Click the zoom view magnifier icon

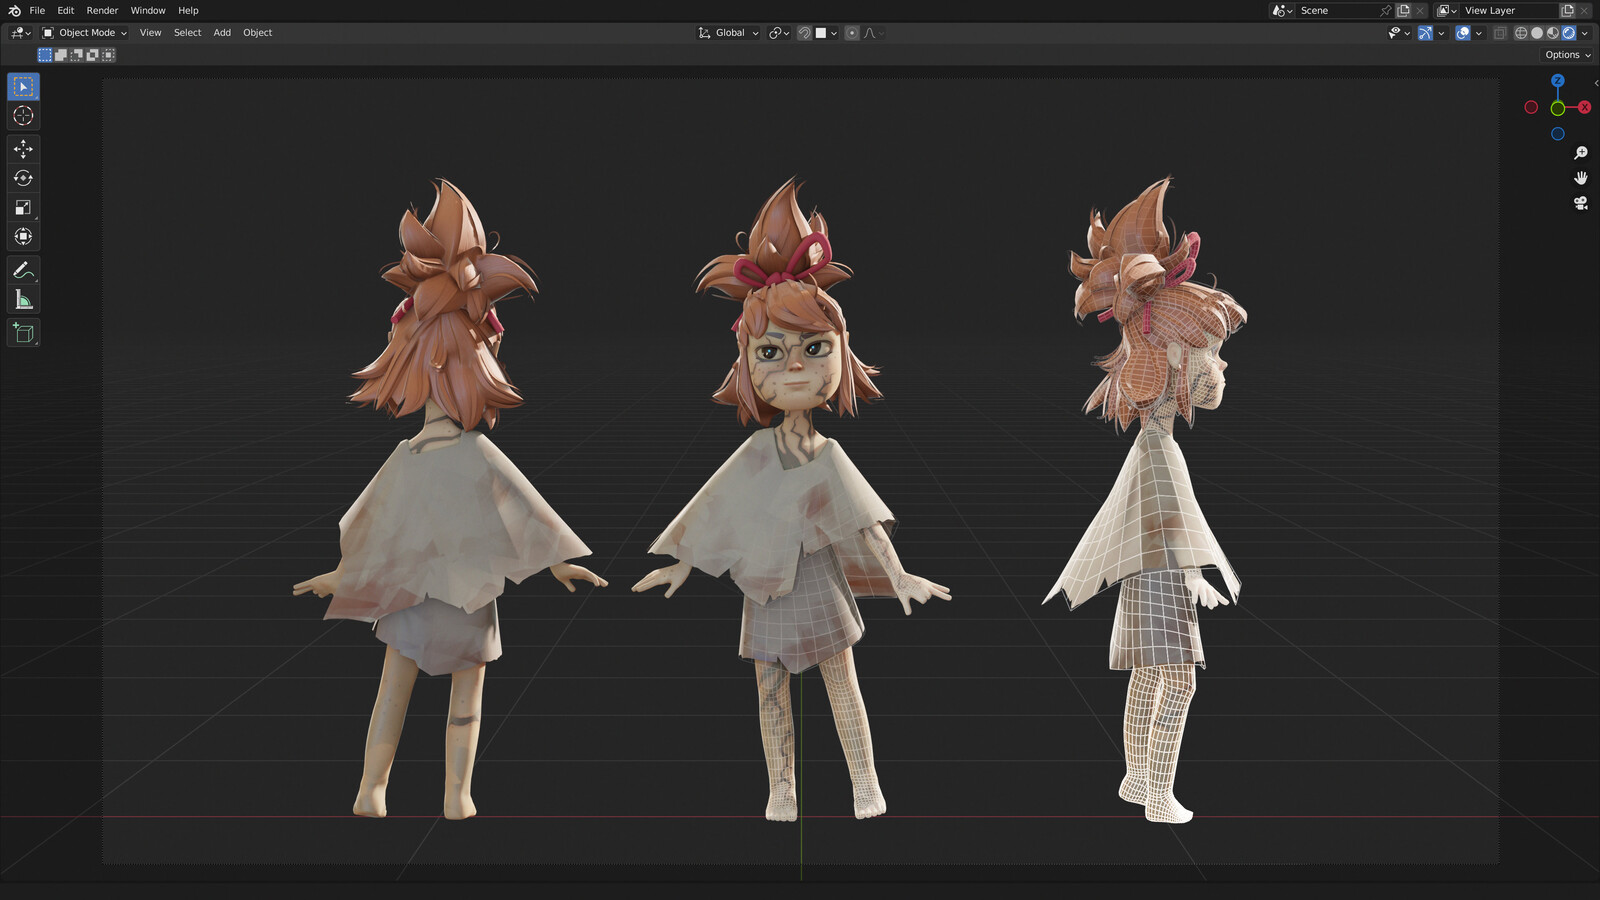[1581, 153]
